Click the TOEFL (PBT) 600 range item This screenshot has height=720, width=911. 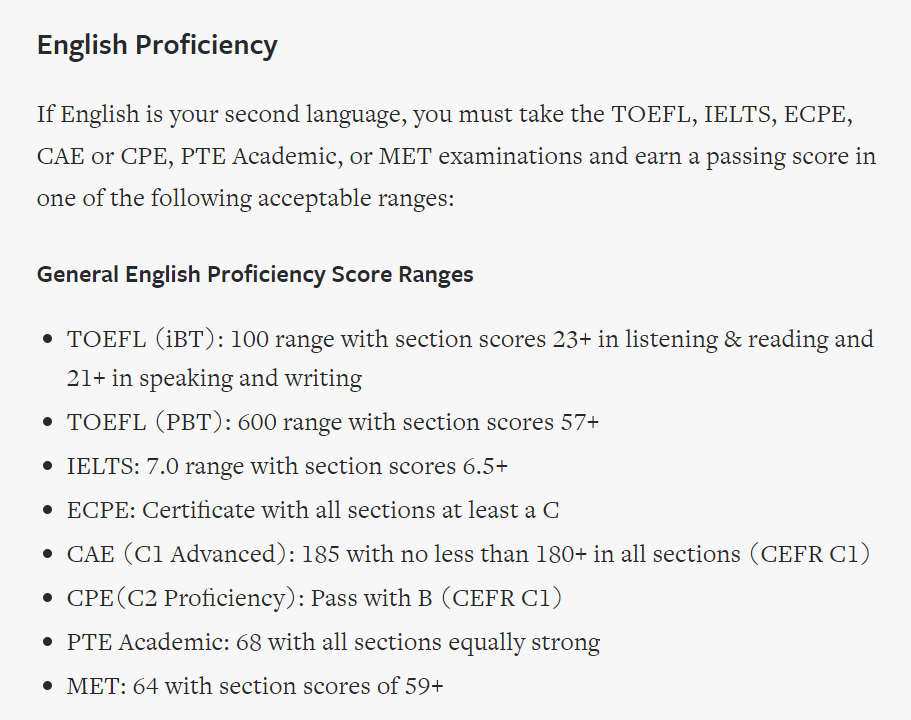(x=332, y=422)
